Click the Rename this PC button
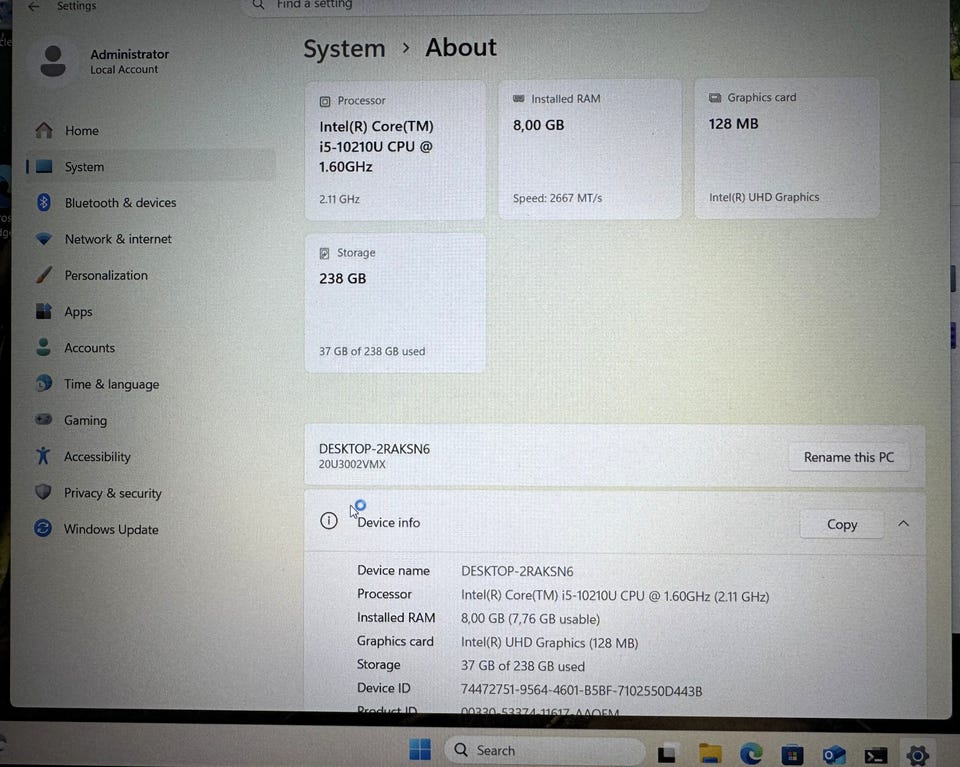 point(848,457)
